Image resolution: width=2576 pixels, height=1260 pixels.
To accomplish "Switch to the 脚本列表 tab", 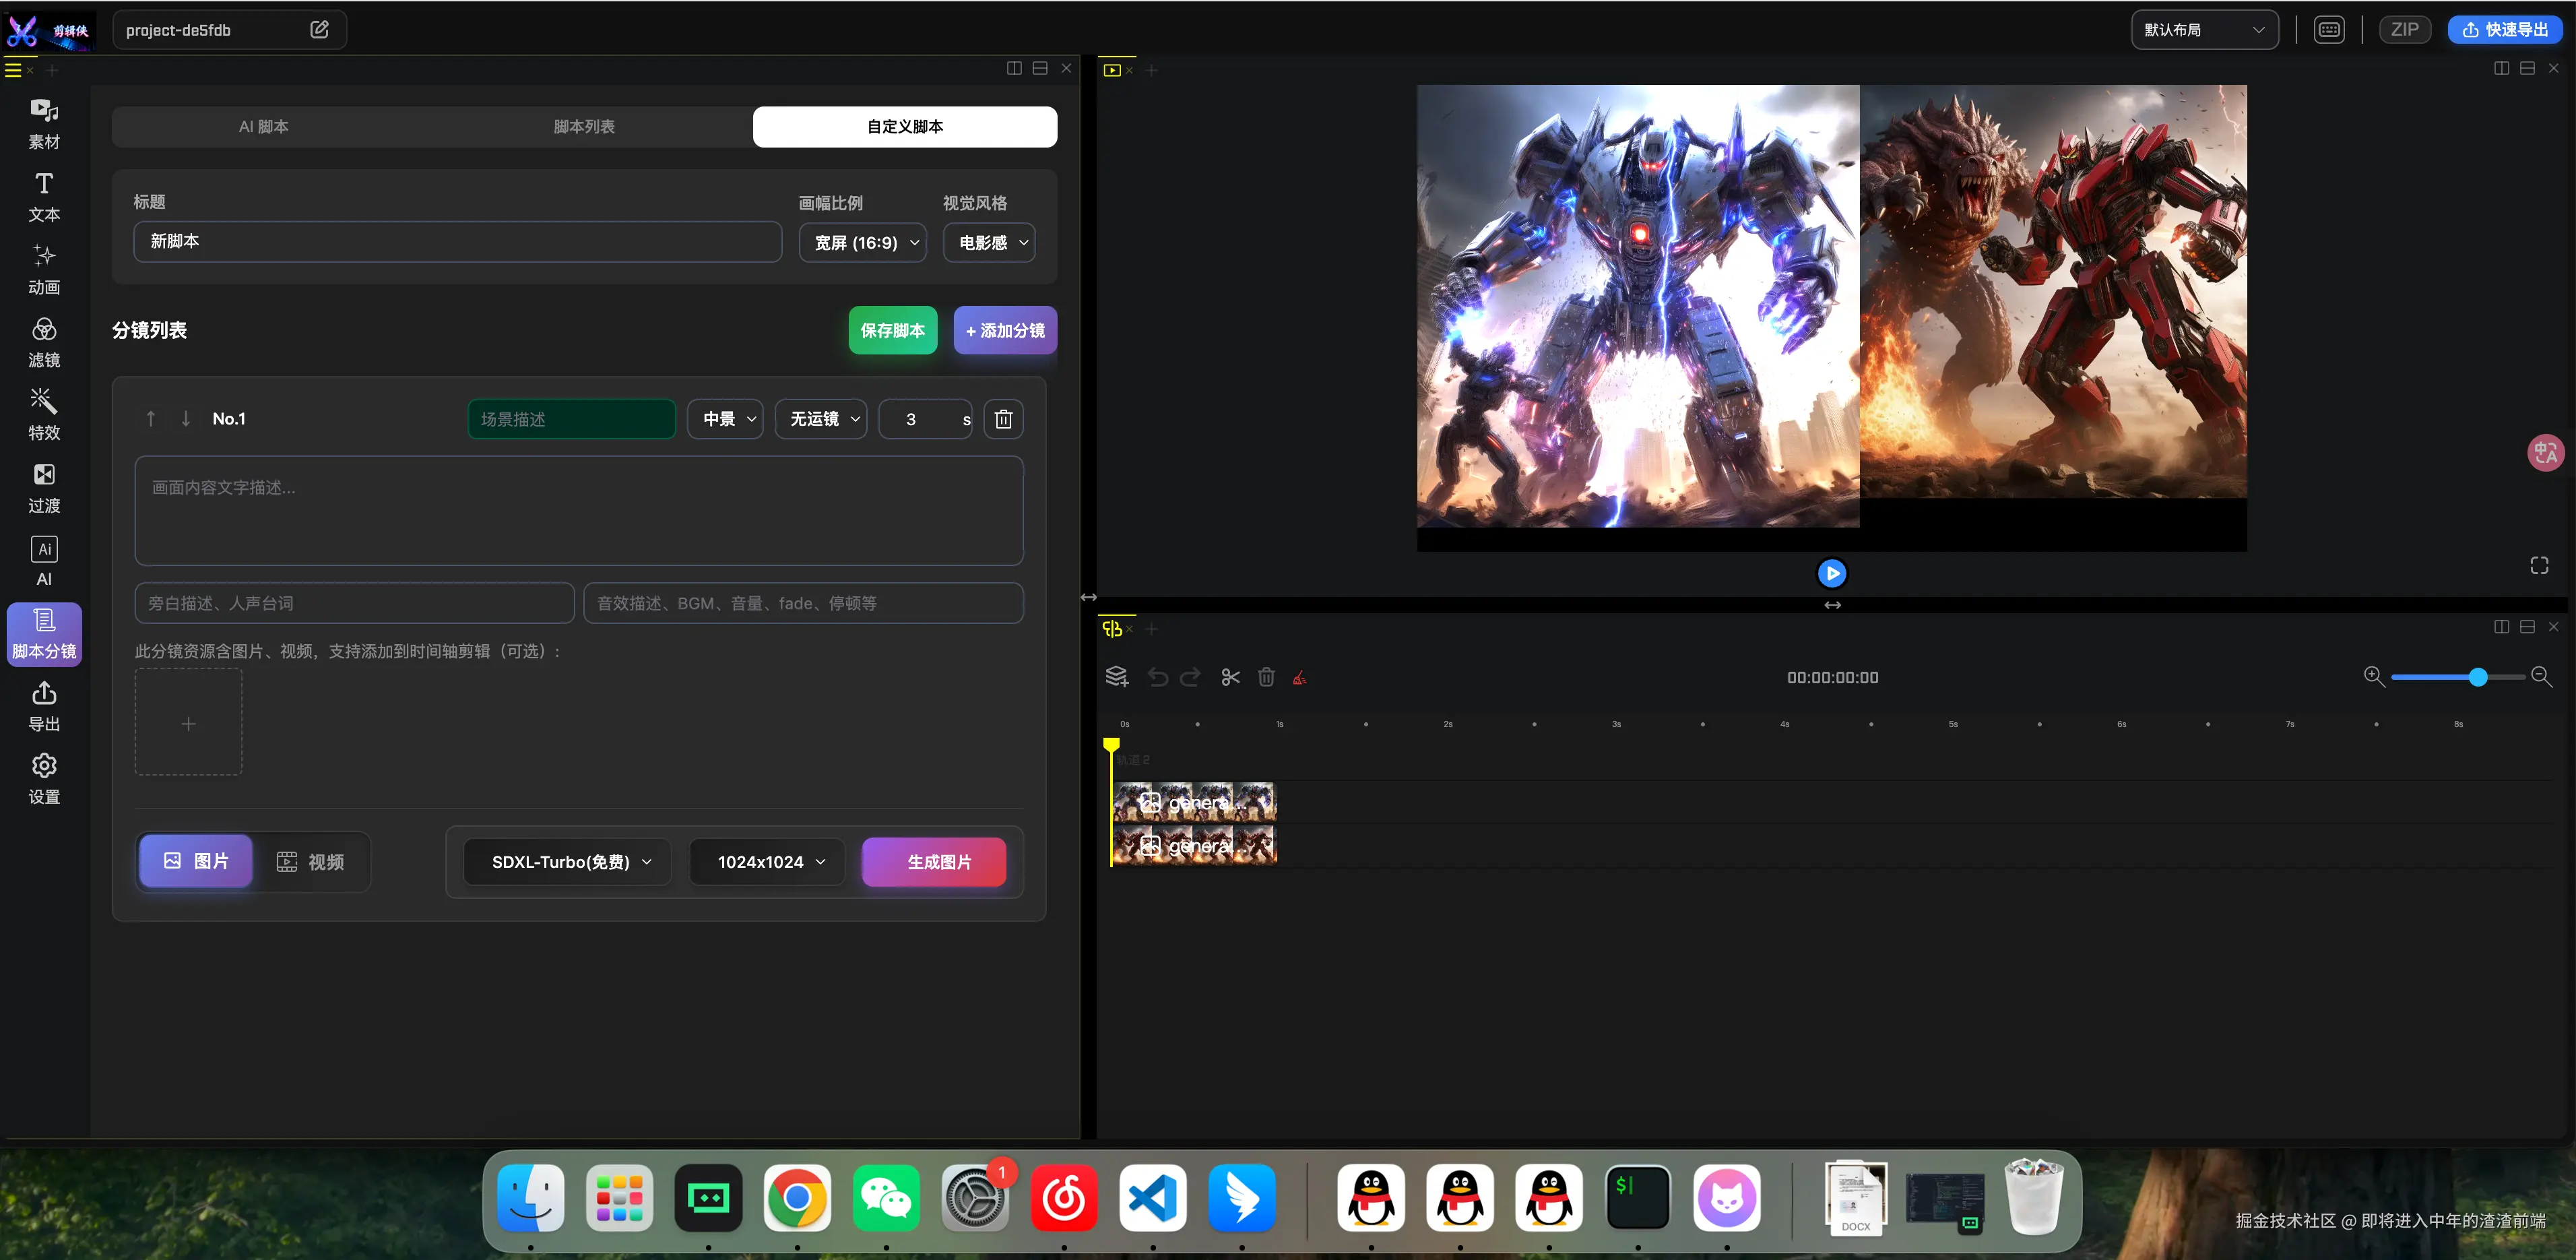I will tap(584, 127).
